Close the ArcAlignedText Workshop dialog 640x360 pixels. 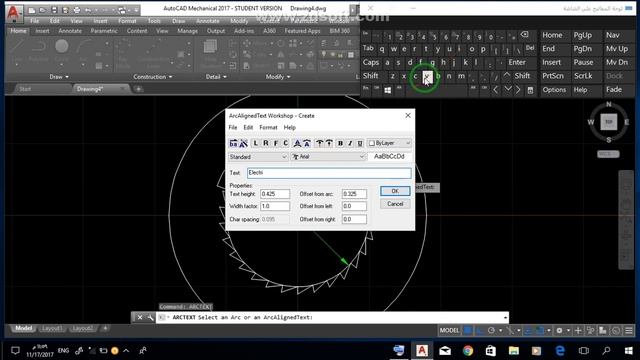tap(408, 116)
